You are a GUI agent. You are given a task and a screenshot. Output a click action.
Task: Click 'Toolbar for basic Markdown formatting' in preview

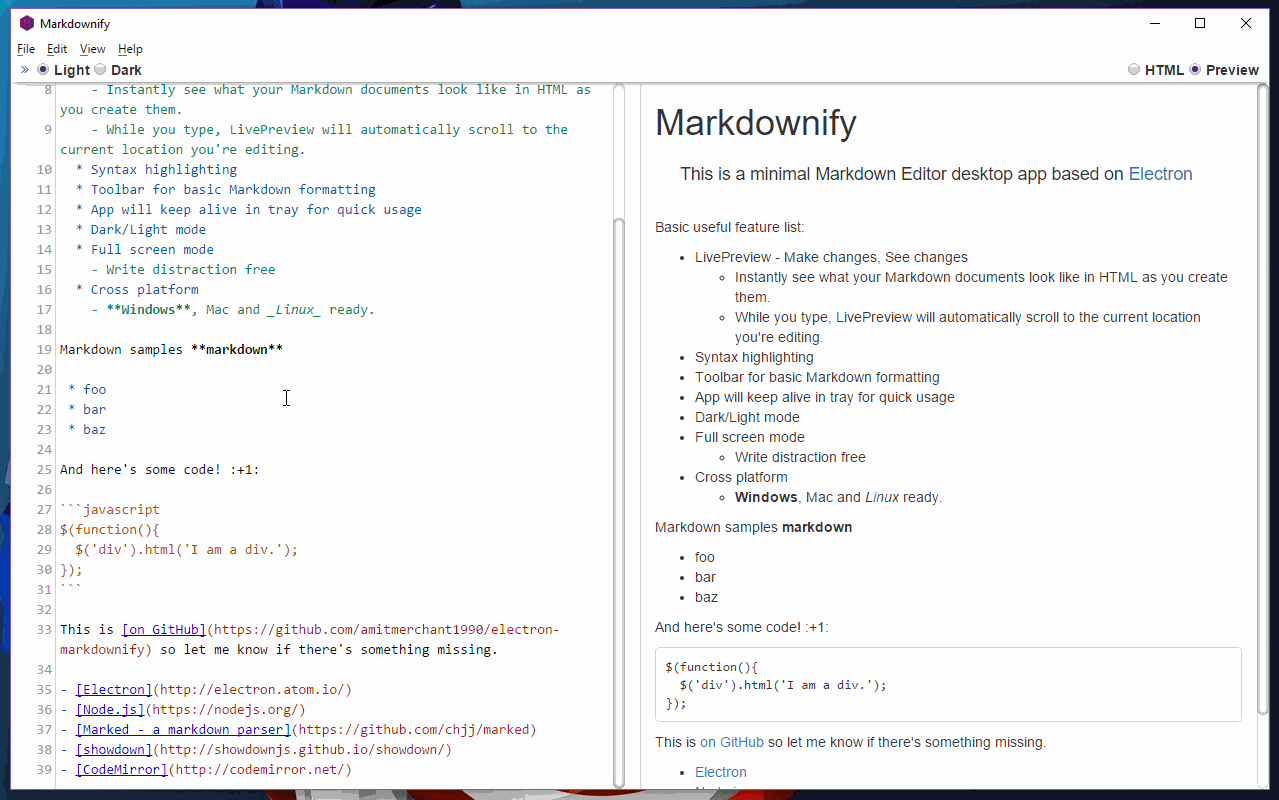click(x=817, y=377)
